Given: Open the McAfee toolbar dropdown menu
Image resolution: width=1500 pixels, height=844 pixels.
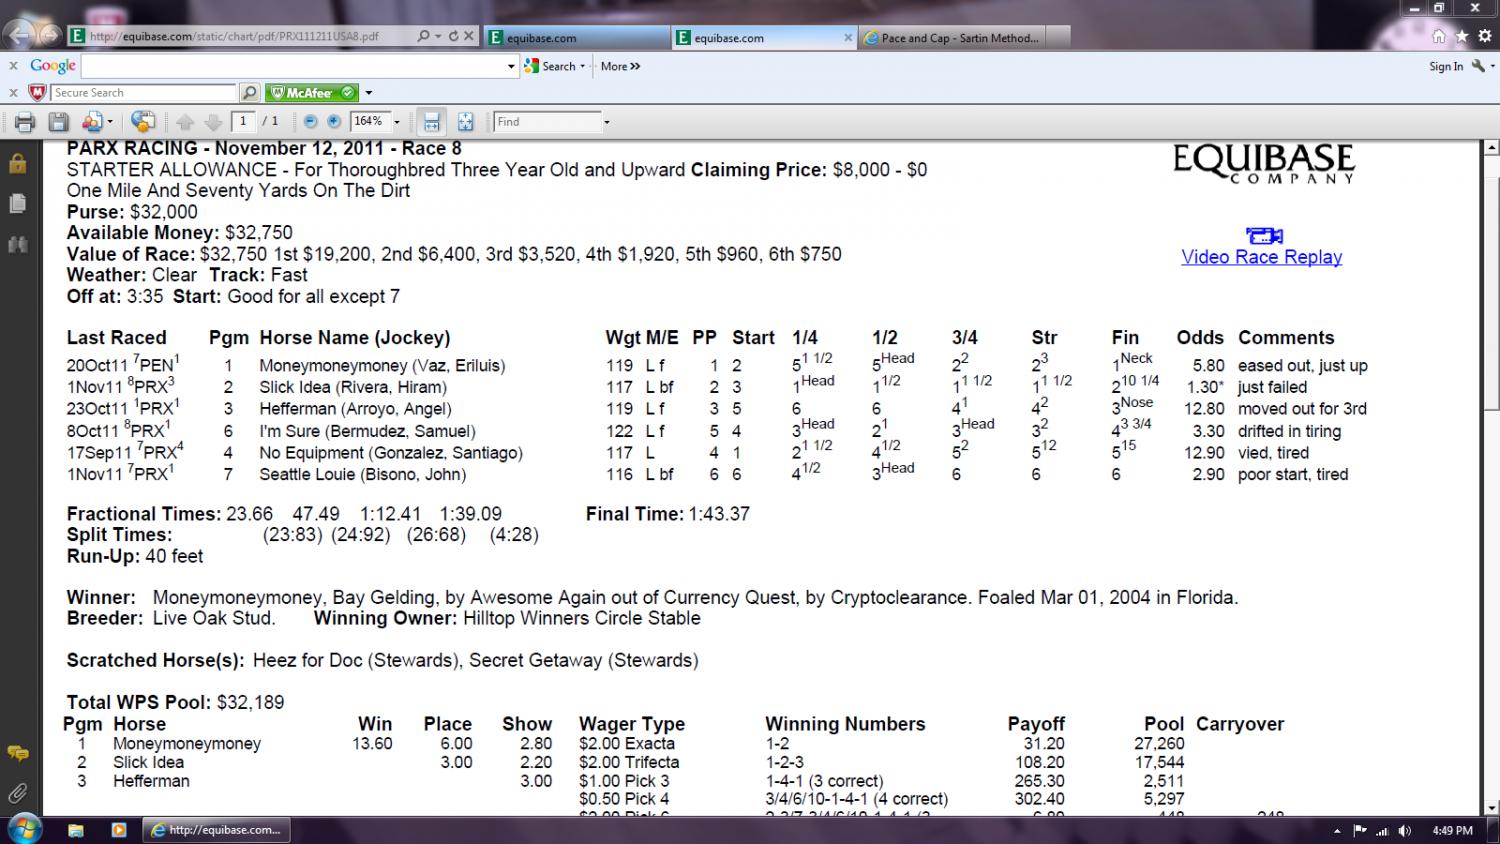Looking at the screenshot, I should [369, 93].
